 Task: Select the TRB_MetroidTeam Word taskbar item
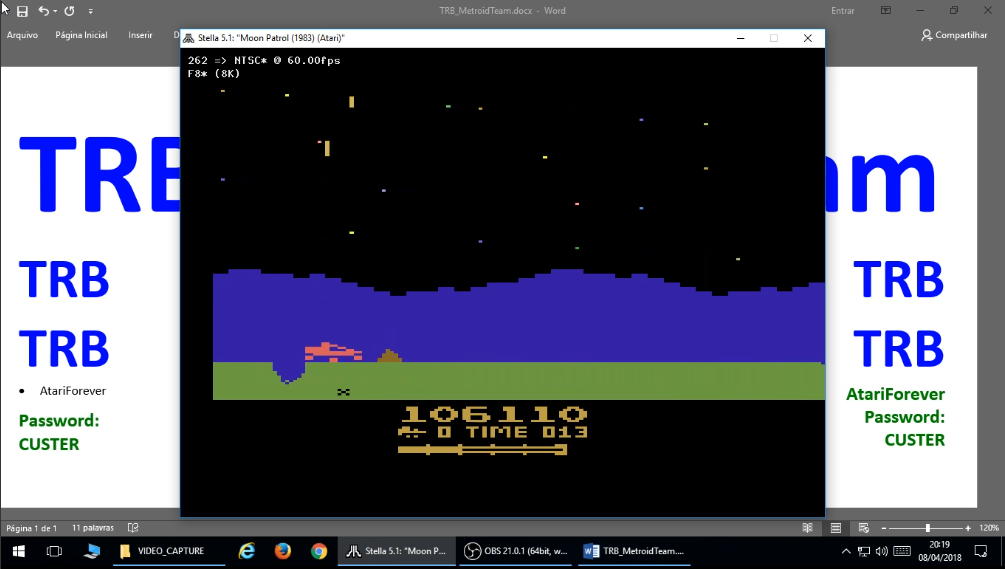tap(635, 551)
